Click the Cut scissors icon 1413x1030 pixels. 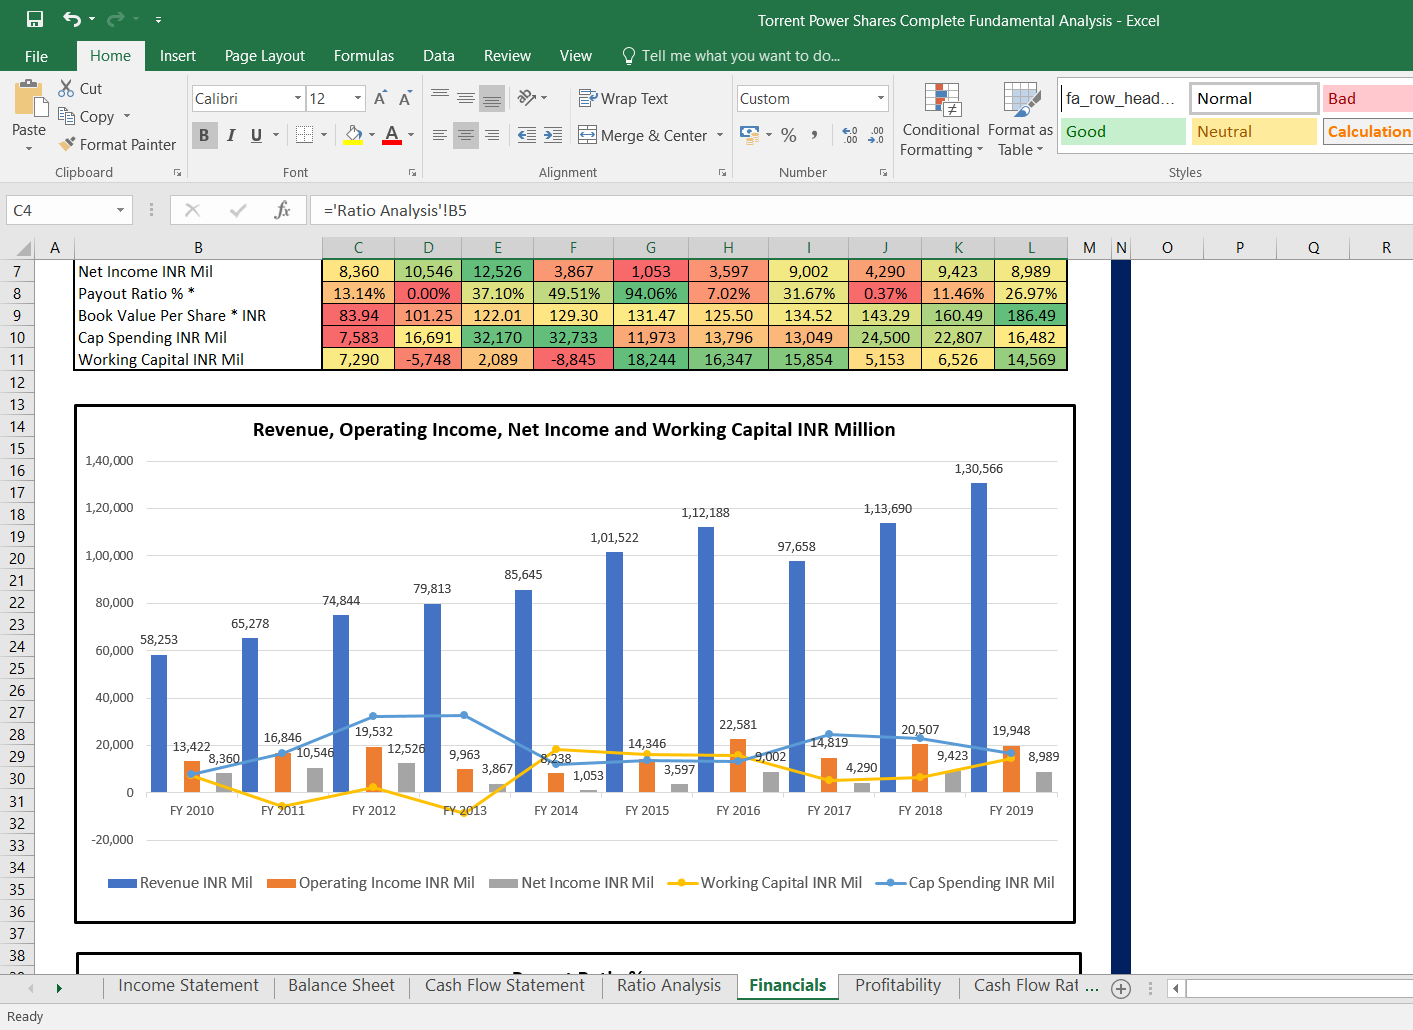click(66, 88)
